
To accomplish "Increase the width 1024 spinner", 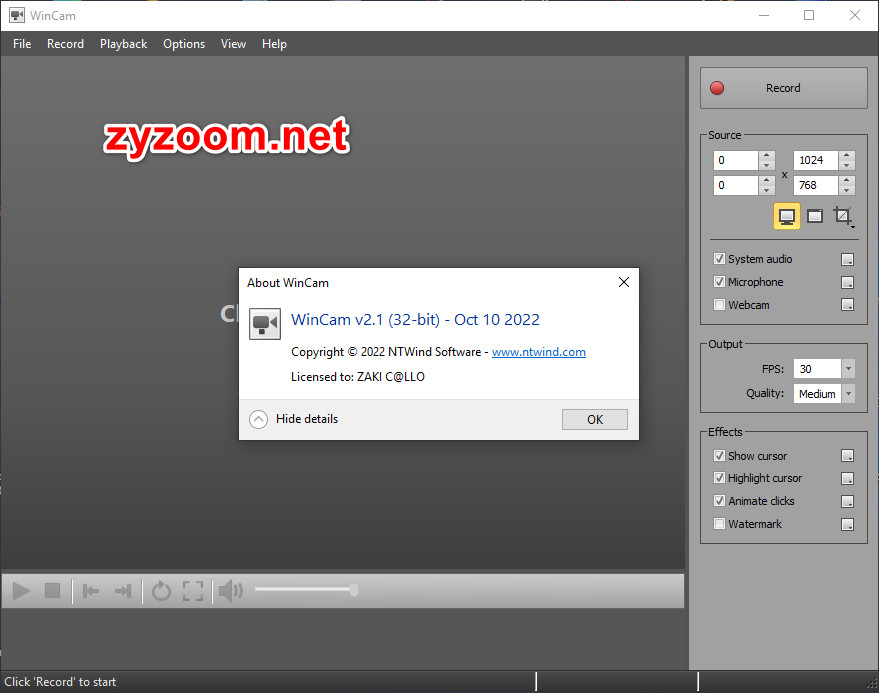I will tap(847, 155).
